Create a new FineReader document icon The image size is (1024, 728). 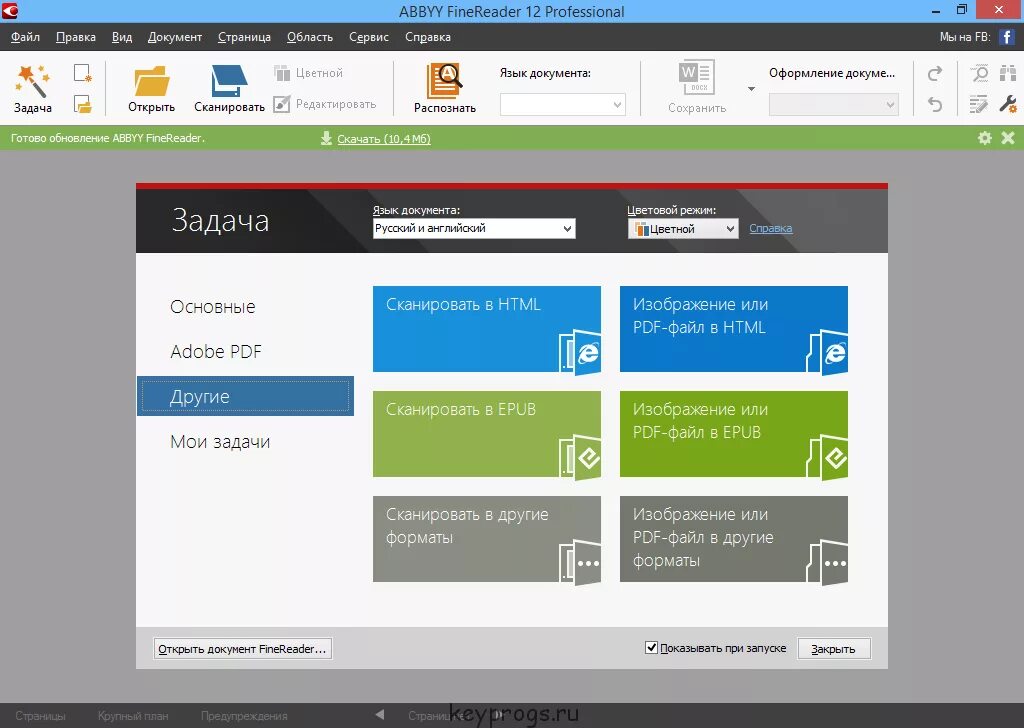coord(82,72)
